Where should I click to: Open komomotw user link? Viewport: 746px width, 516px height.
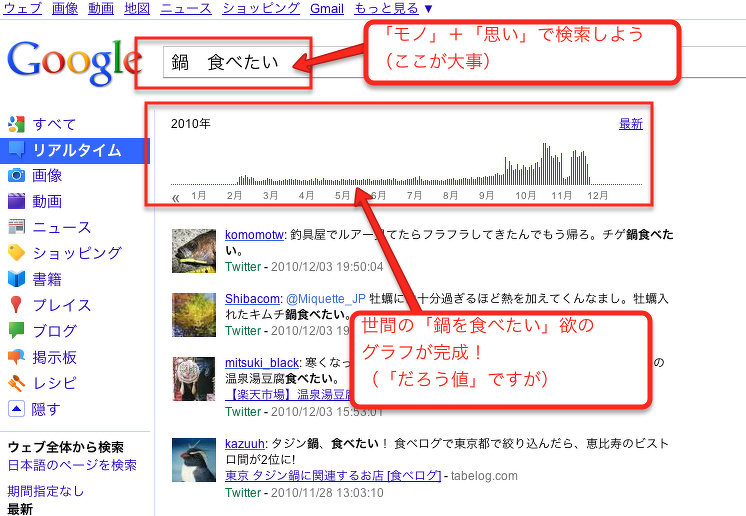coord(254,234)
